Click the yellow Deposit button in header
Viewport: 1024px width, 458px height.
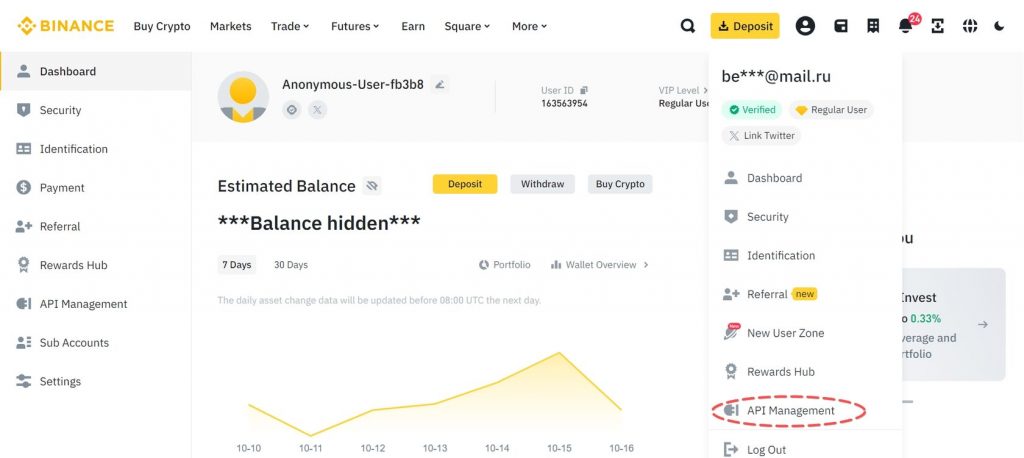tap(745, 26)
